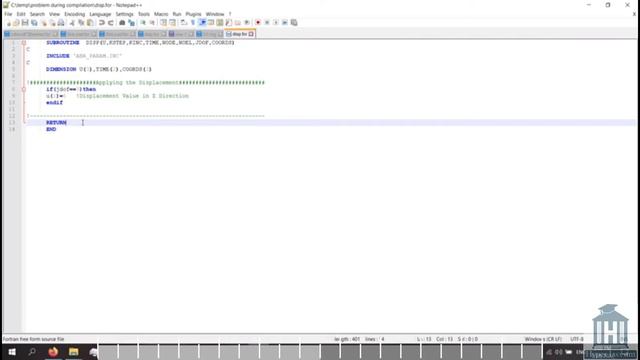Toggle synchronized horizontal scrolling

(x=172, y=23)
